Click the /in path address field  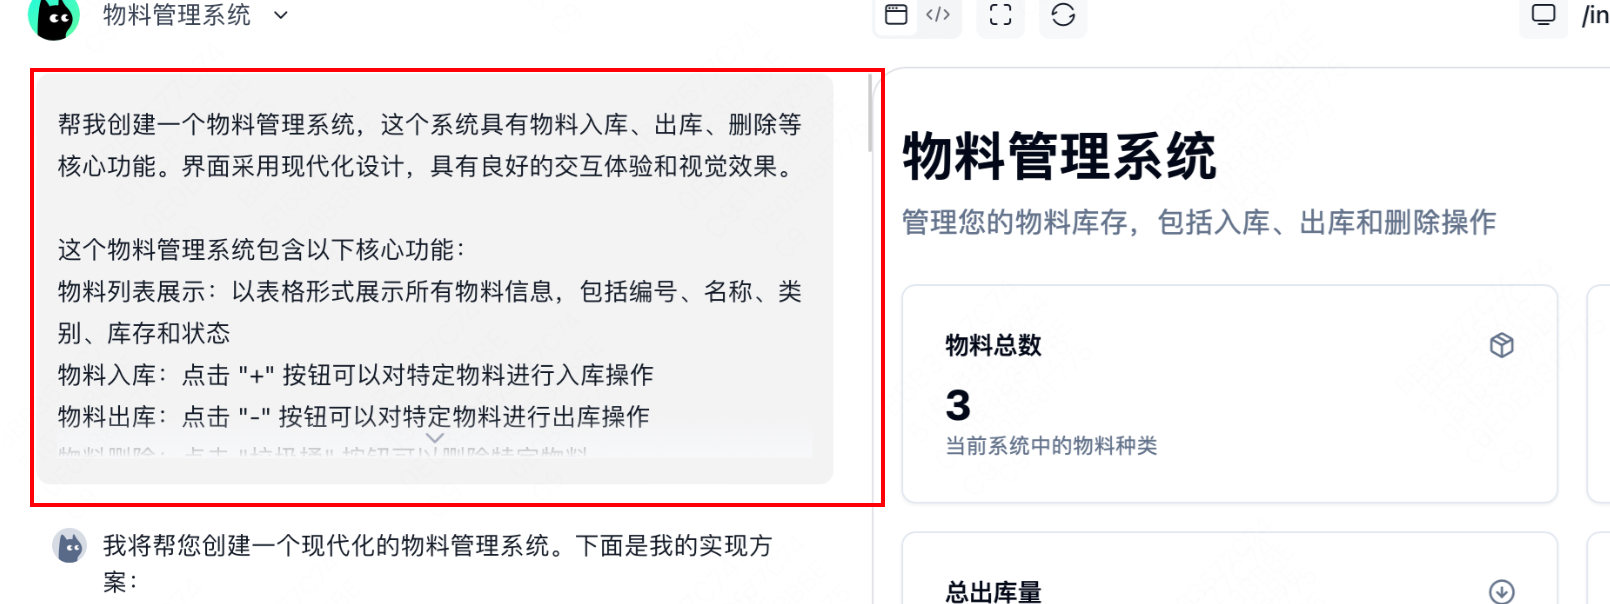pos(1595,15)
